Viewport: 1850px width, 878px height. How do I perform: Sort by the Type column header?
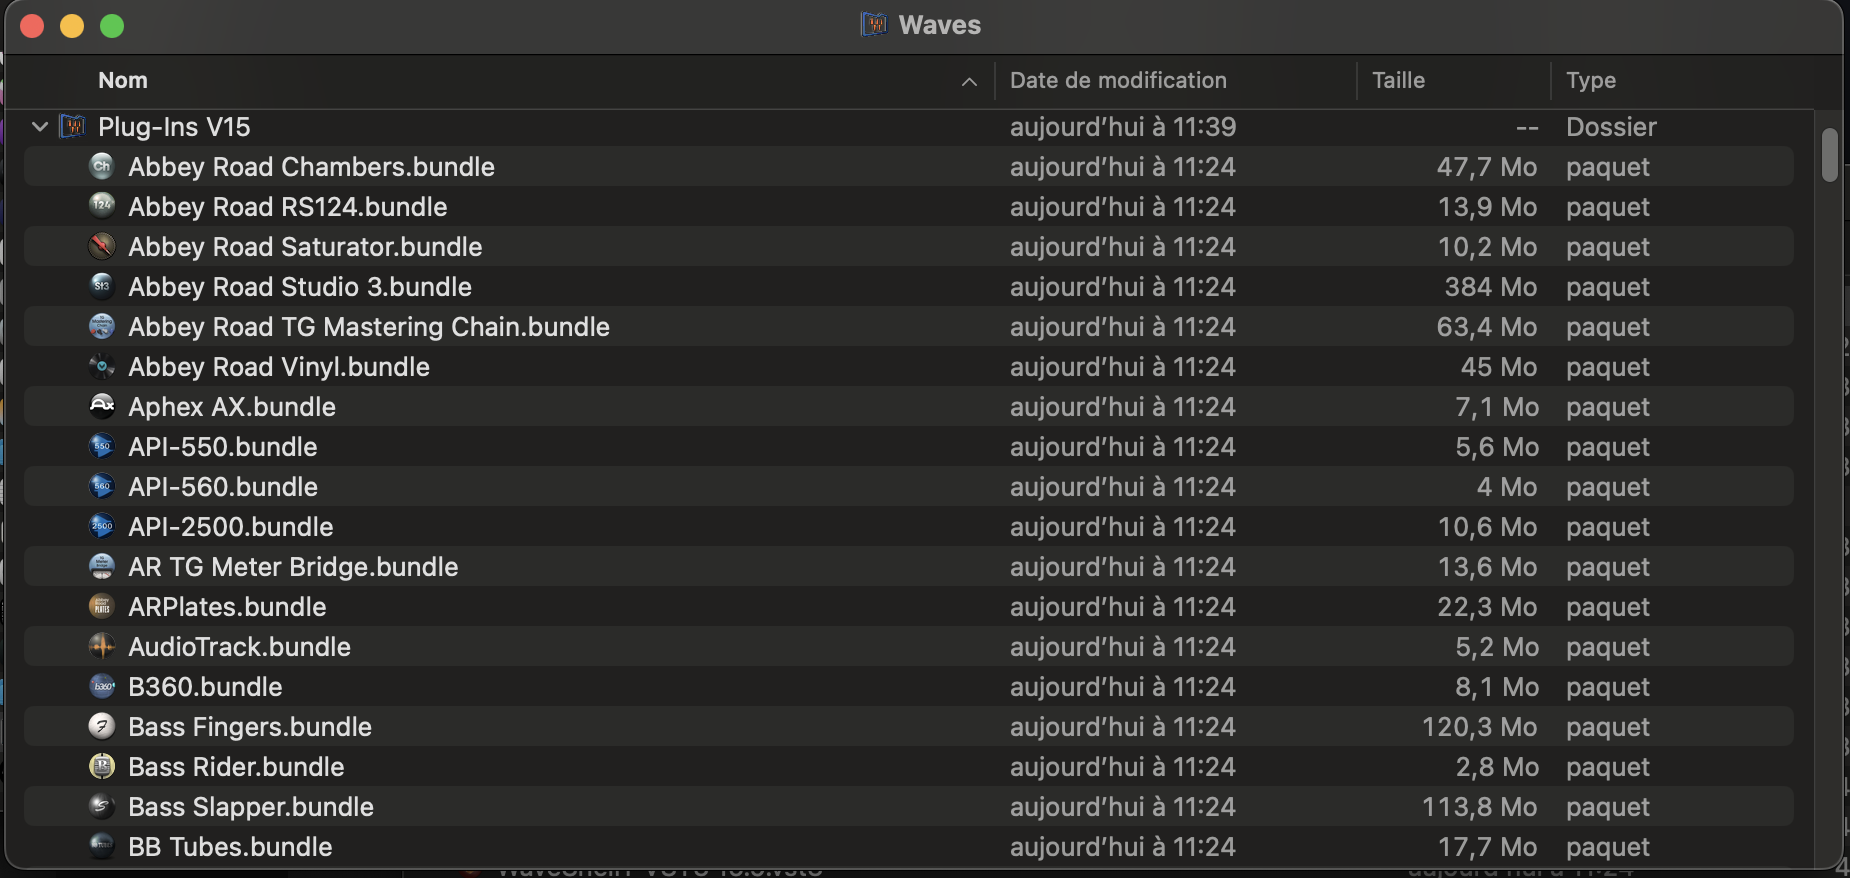tap(1591, 80)
